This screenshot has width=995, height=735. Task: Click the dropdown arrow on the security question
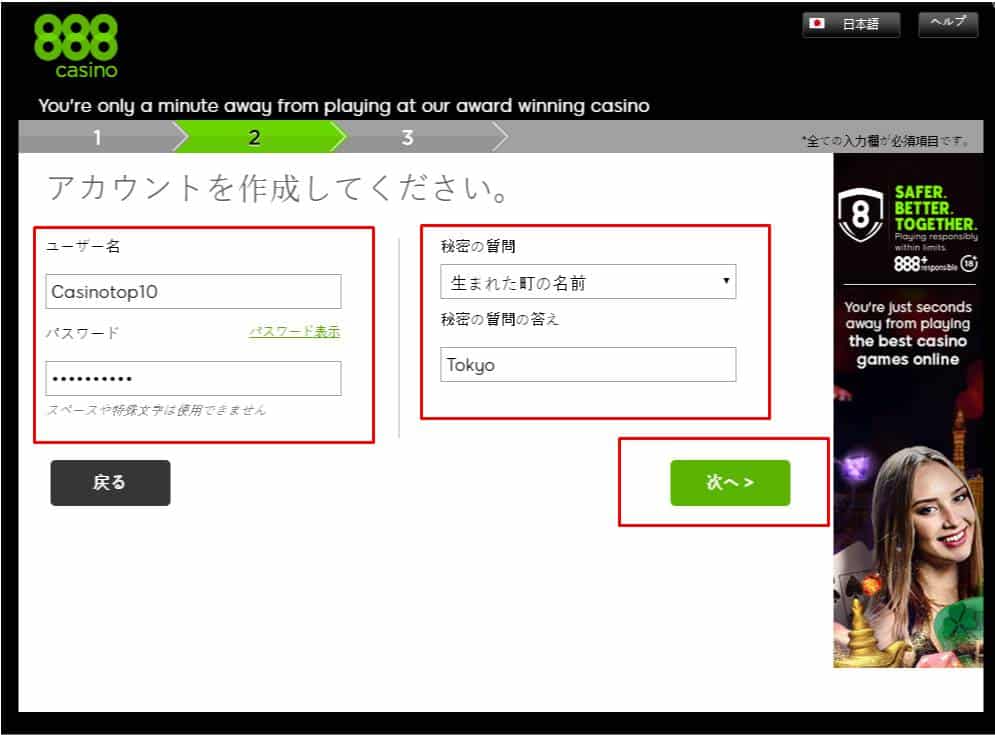click(x=724, y=281)
